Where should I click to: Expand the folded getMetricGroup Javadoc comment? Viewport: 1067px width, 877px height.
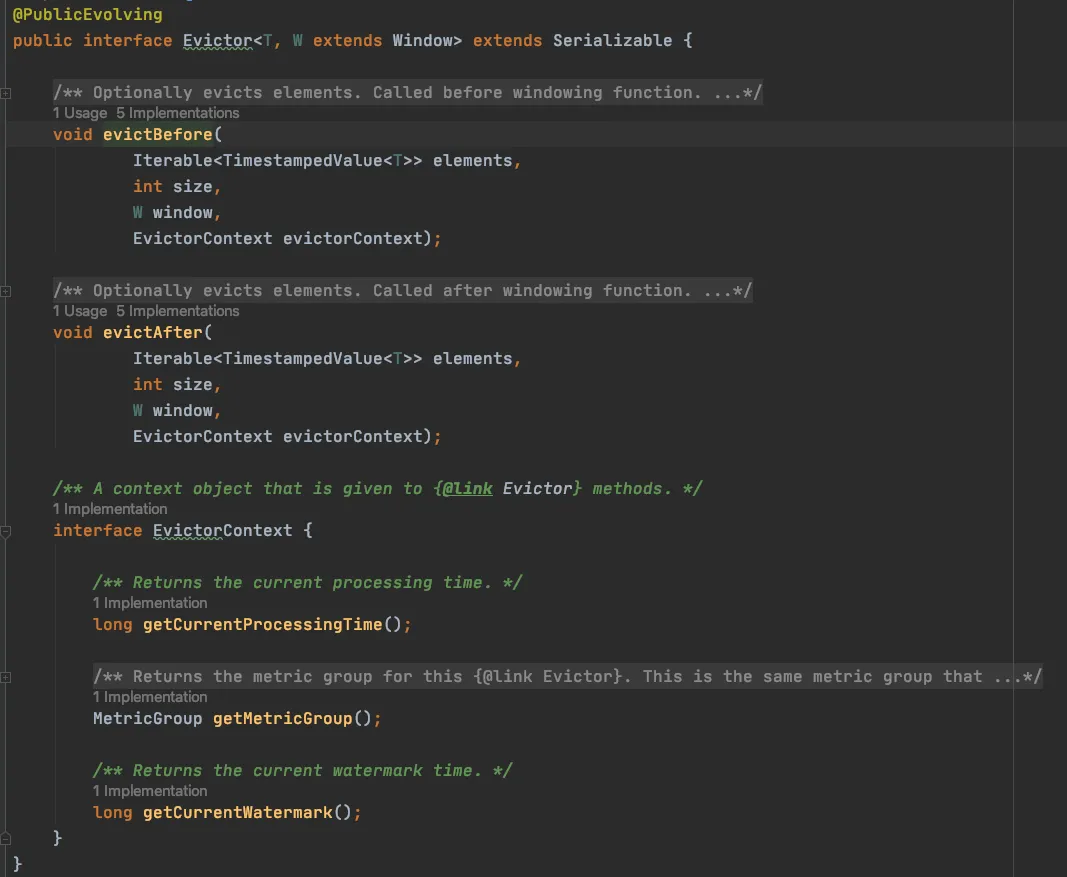tap(6, 677)
